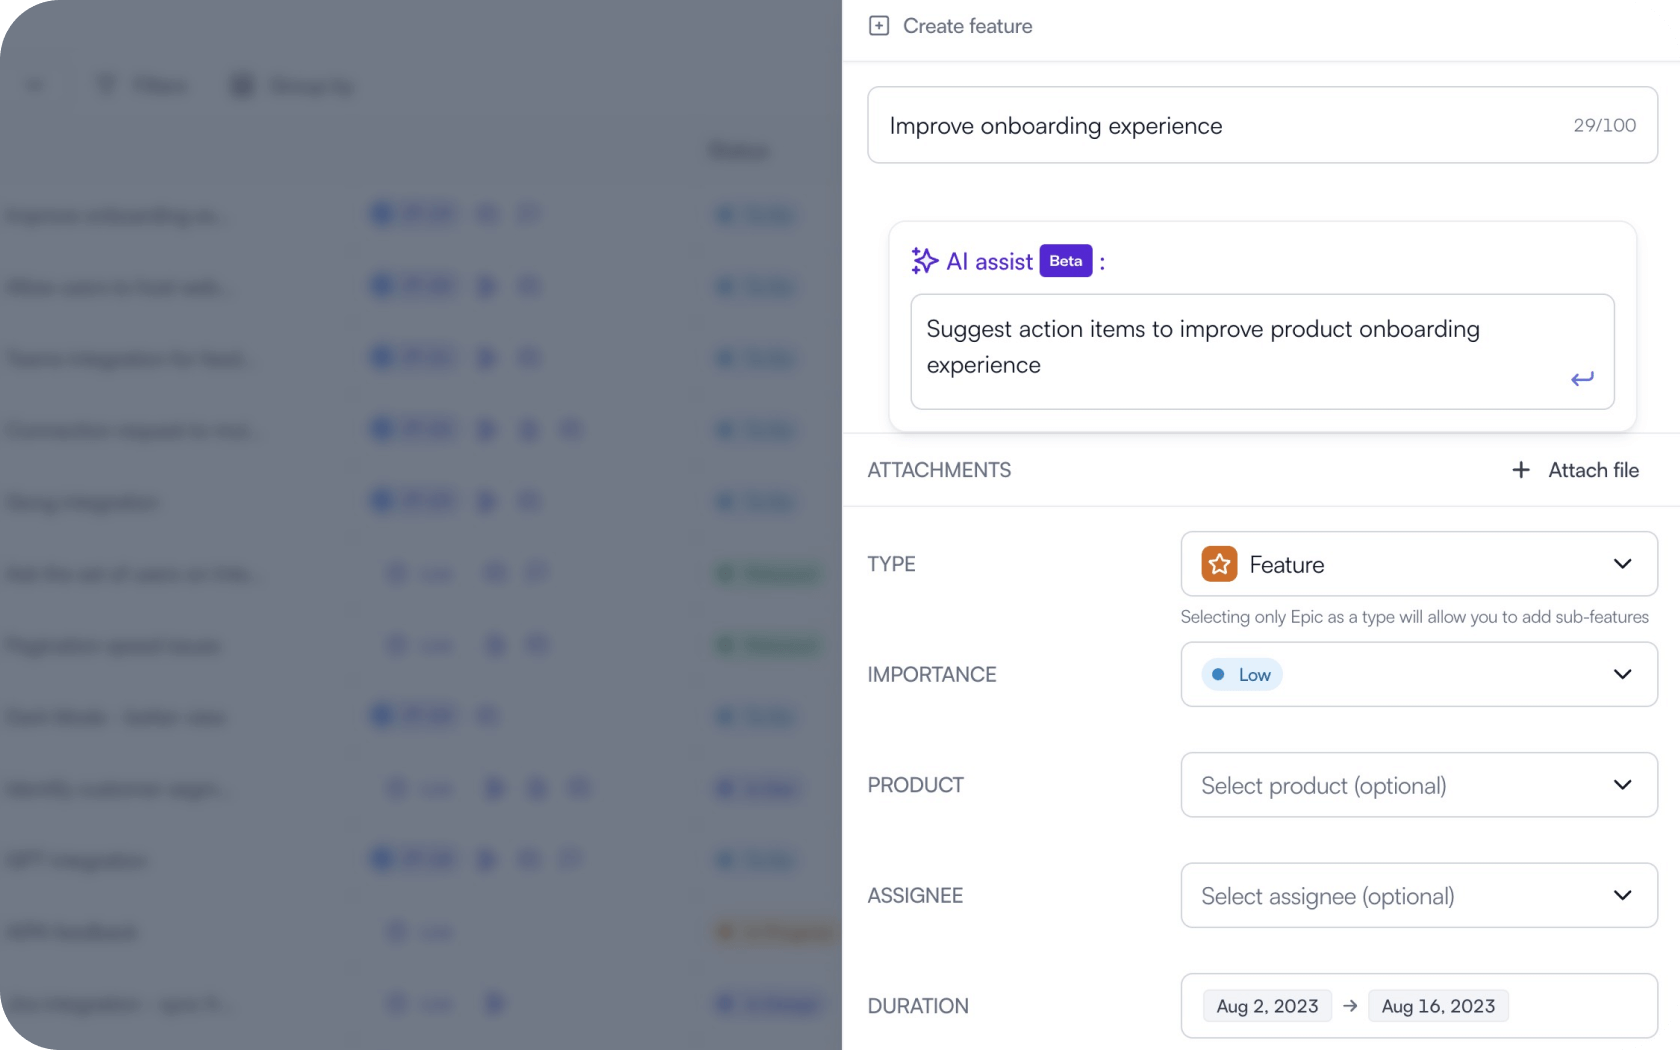Select the Group by icon in the toolbar
This screenshot has height=1050, width=1680.
241,85
